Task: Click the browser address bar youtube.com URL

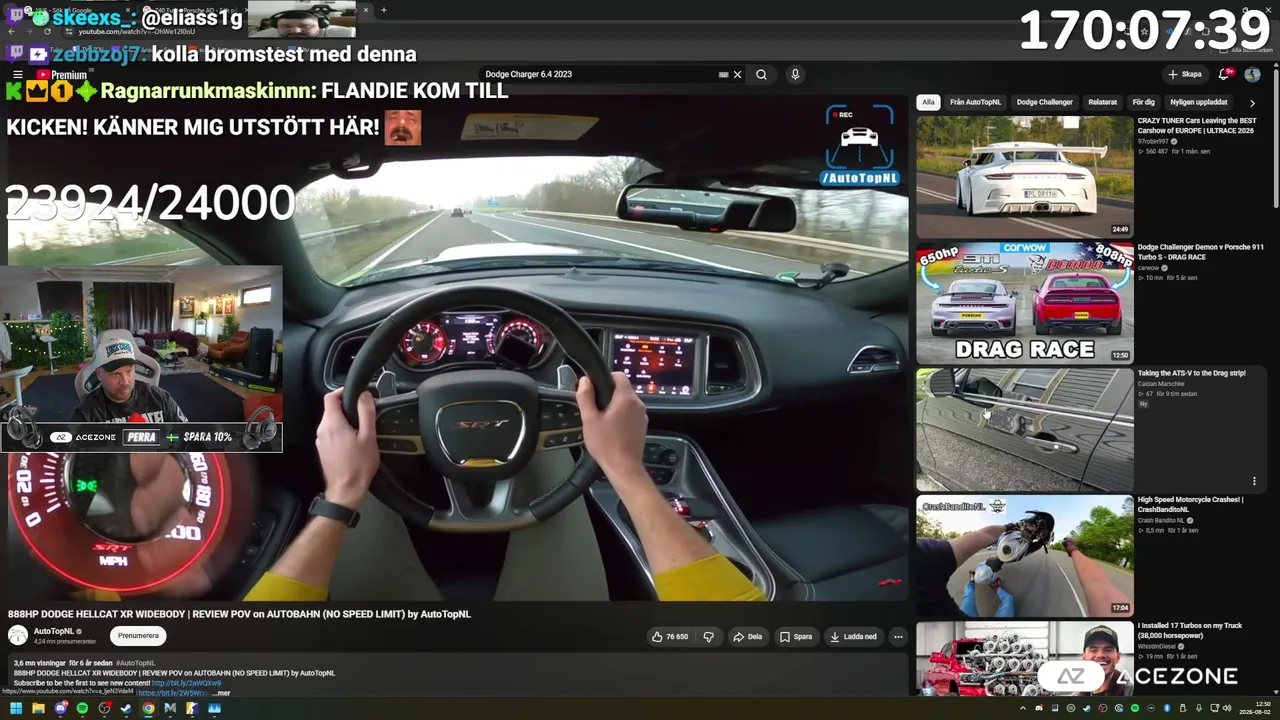Action: click(137, 32)
